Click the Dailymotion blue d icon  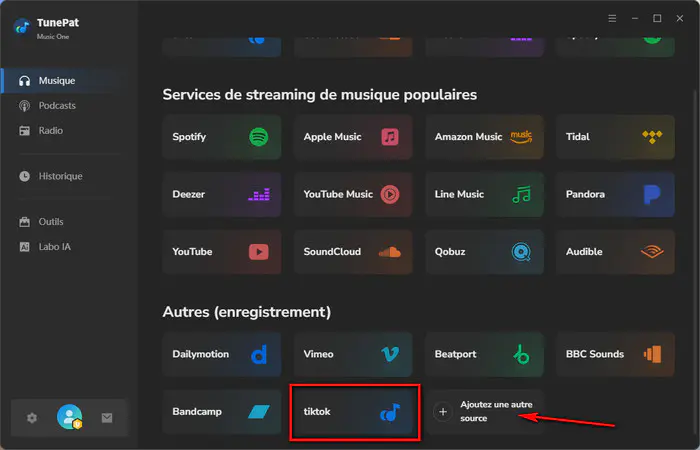tap(259, 354)
